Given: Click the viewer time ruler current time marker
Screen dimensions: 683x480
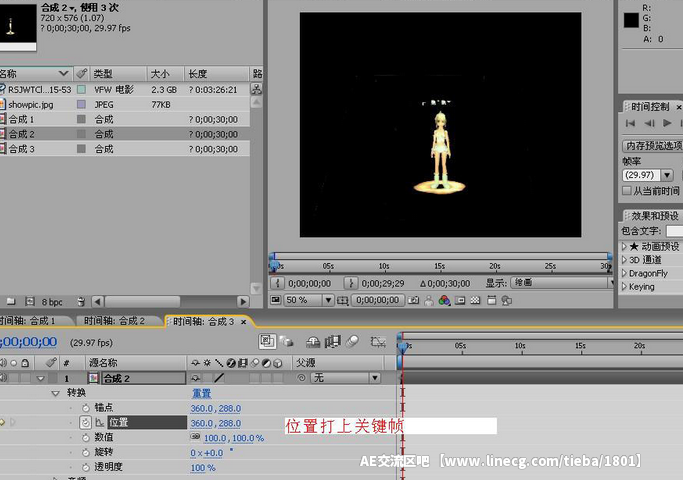Looking at the screenshot, I should (275, 264).
